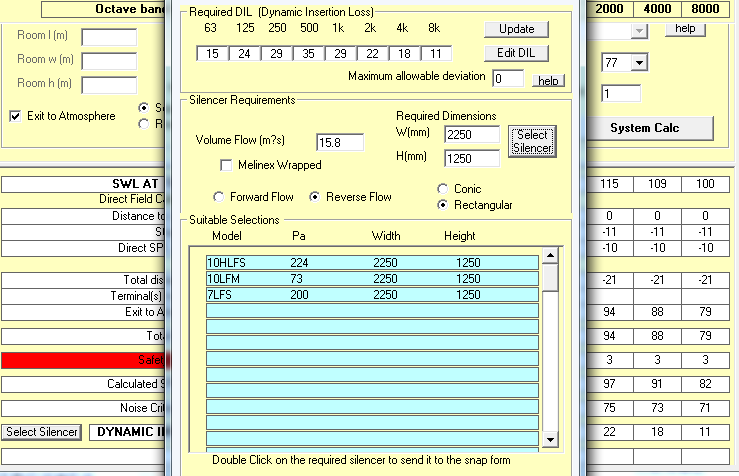
Task: Click the Update button
Action: tap(517, 29)
